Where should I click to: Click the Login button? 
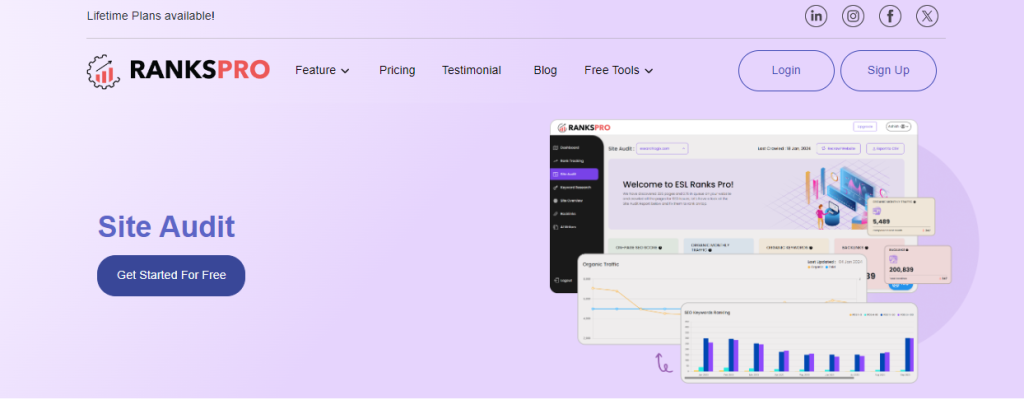[786, 71]
